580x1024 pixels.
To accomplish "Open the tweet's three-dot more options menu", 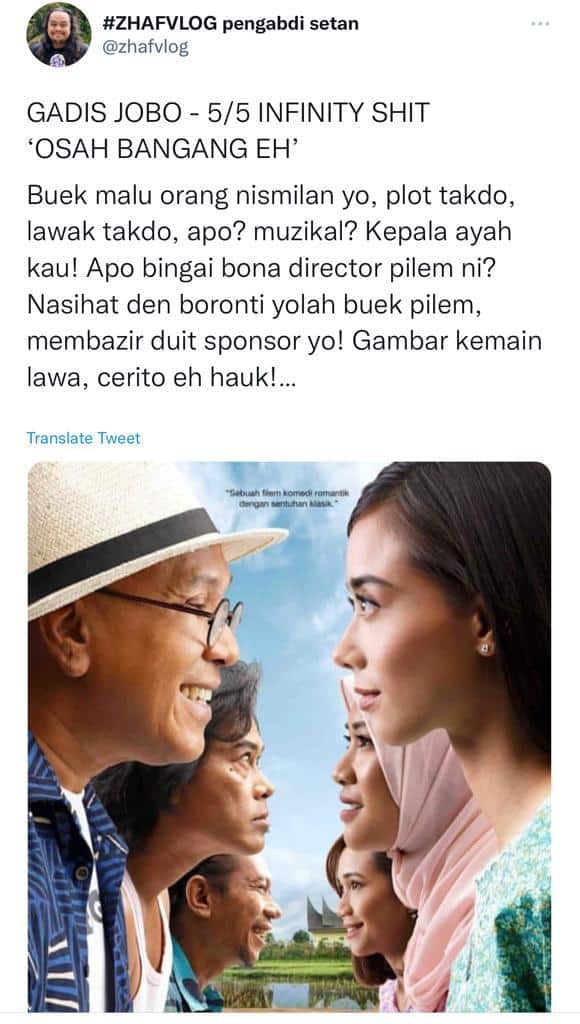I will click(540, 24).
